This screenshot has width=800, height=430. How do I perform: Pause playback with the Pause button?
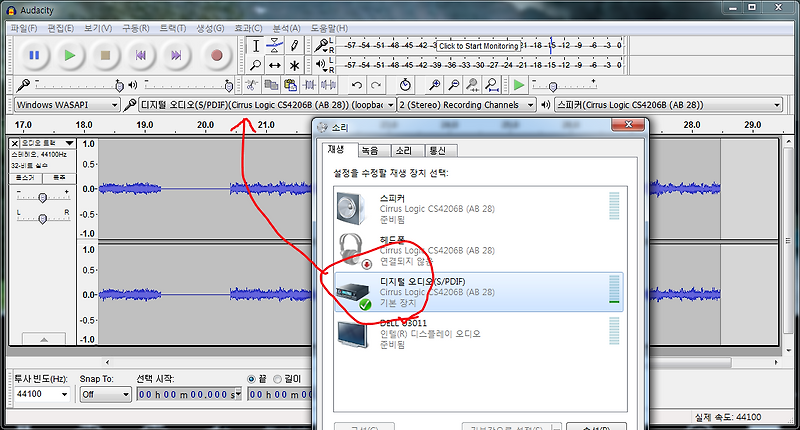(34, 55)
